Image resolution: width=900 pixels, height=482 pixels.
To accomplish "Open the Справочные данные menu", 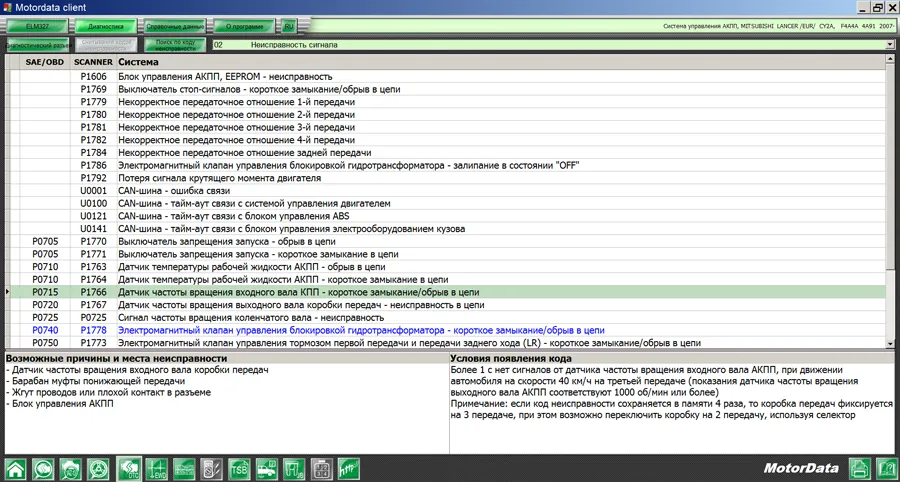I will 175,26.
